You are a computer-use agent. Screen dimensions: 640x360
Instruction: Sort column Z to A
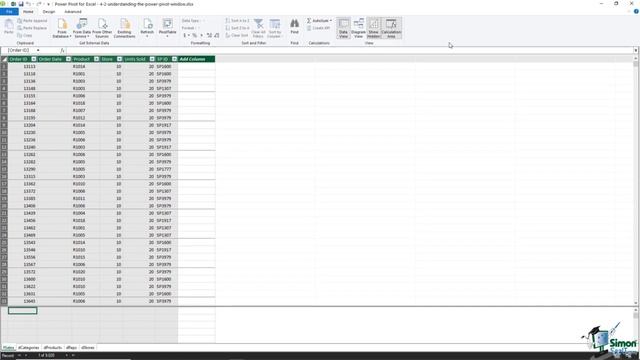pyautogui.click(x=237, y=28)
